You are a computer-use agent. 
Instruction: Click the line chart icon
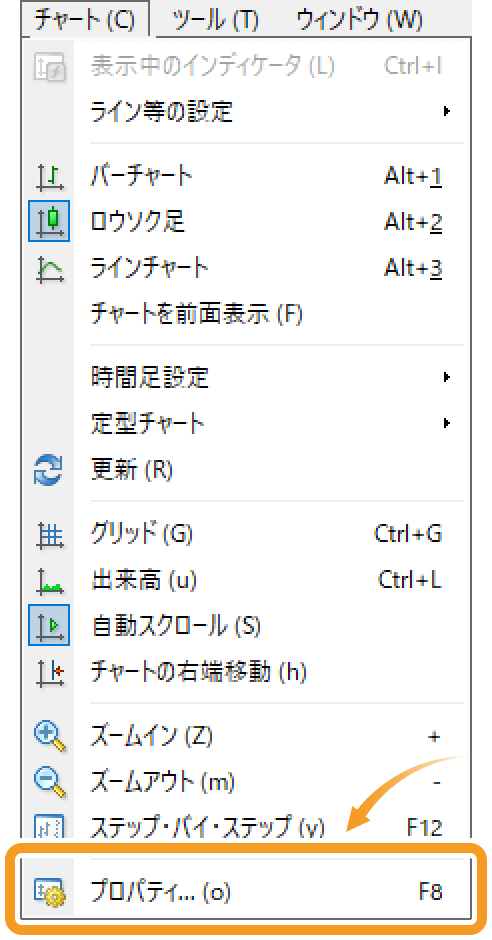coord(49,268)
